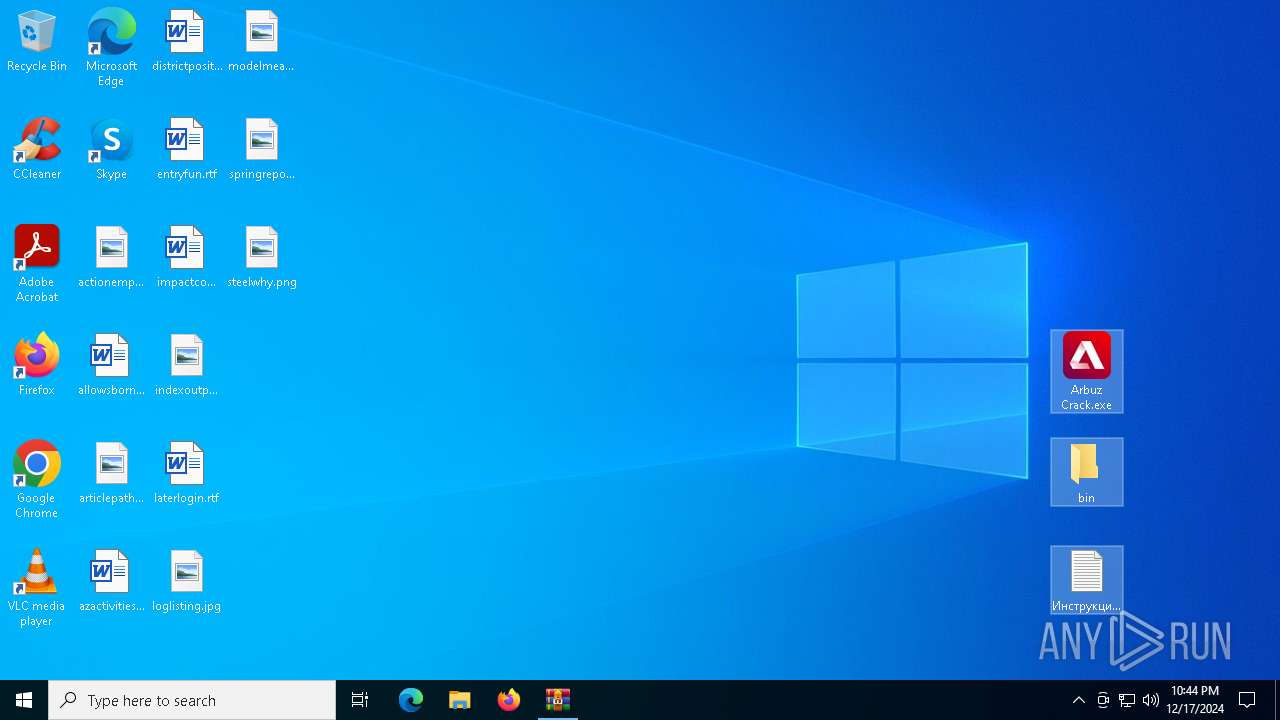This screenshot has height=720, width=1280.
Task: Select the indexoutp... image file
Action: tap(187, 366)
